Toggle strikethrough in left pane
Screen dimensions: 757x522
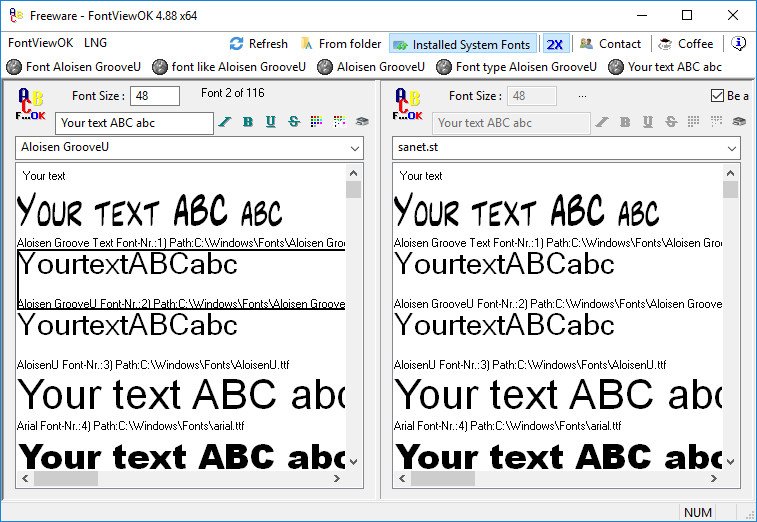click(x=294, y=122)
